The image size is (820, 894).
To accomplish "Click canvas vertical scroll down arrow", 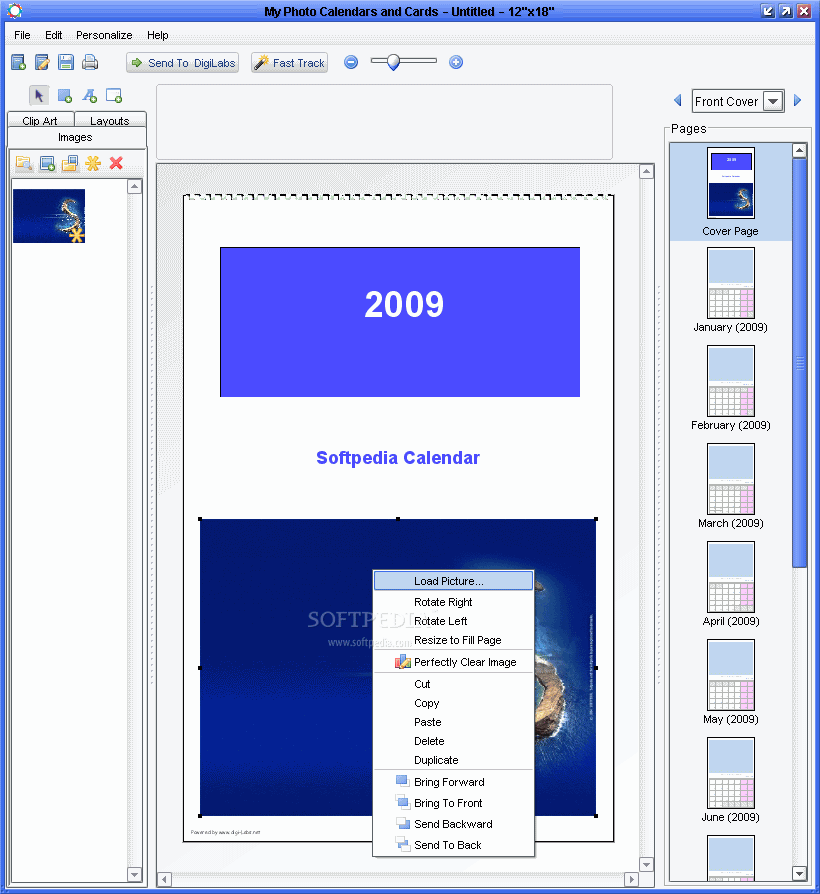I will (x=646, y=864).
